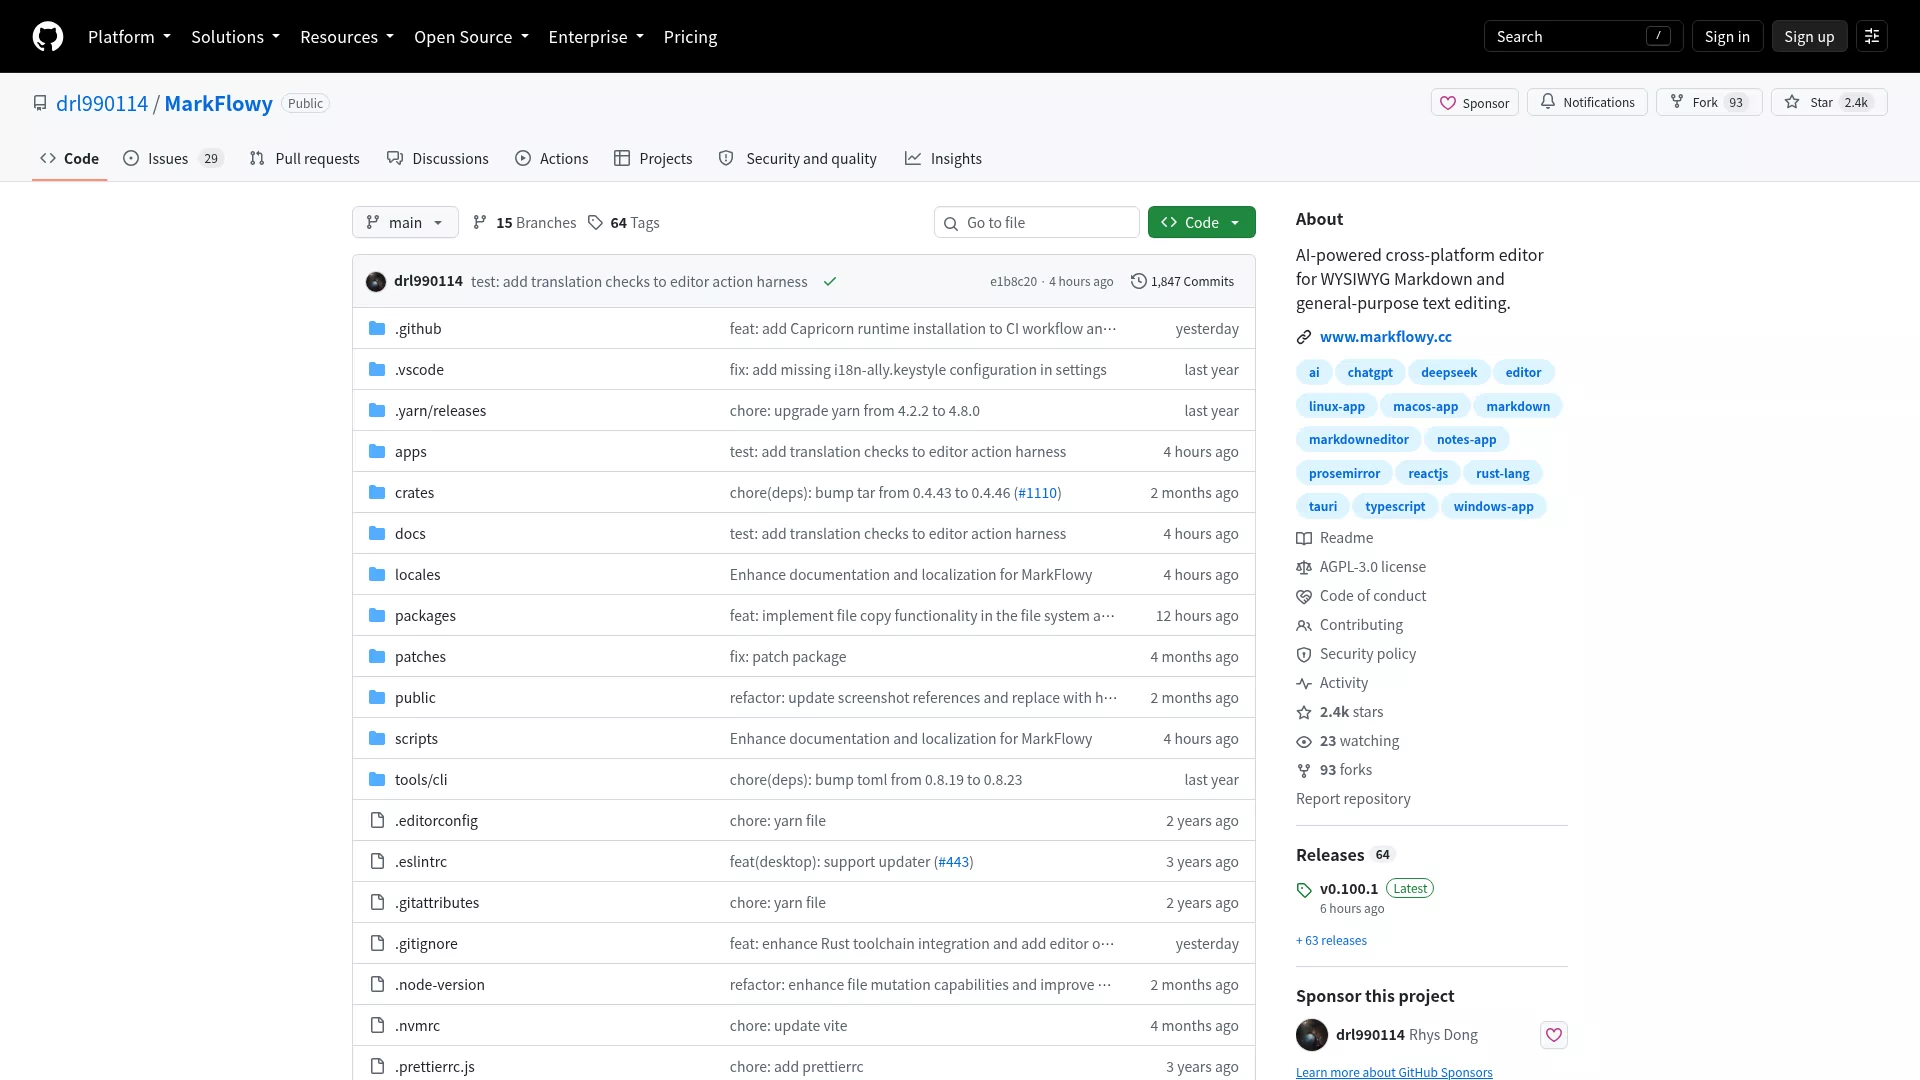Click the eye icon next to 23 watching
This screenshot has width=1920, height=1080.
click(x=1304, y=741)
